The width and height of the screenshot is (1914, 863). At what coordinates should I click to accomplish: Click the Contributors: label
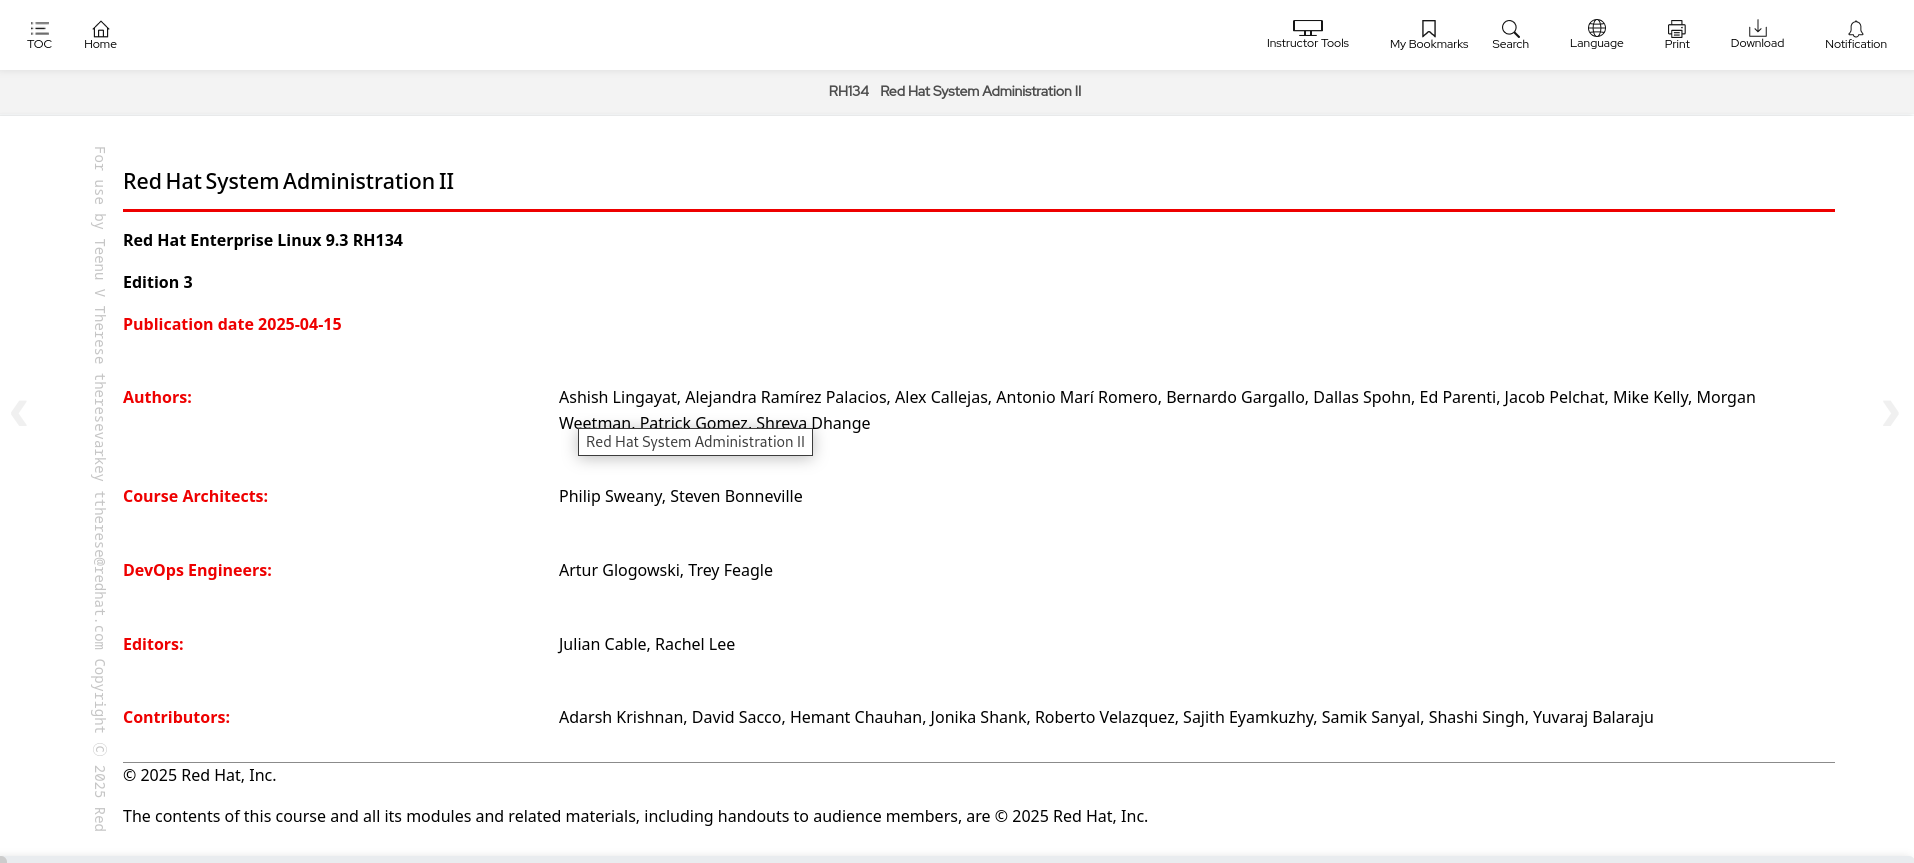[x=176, y=717]
